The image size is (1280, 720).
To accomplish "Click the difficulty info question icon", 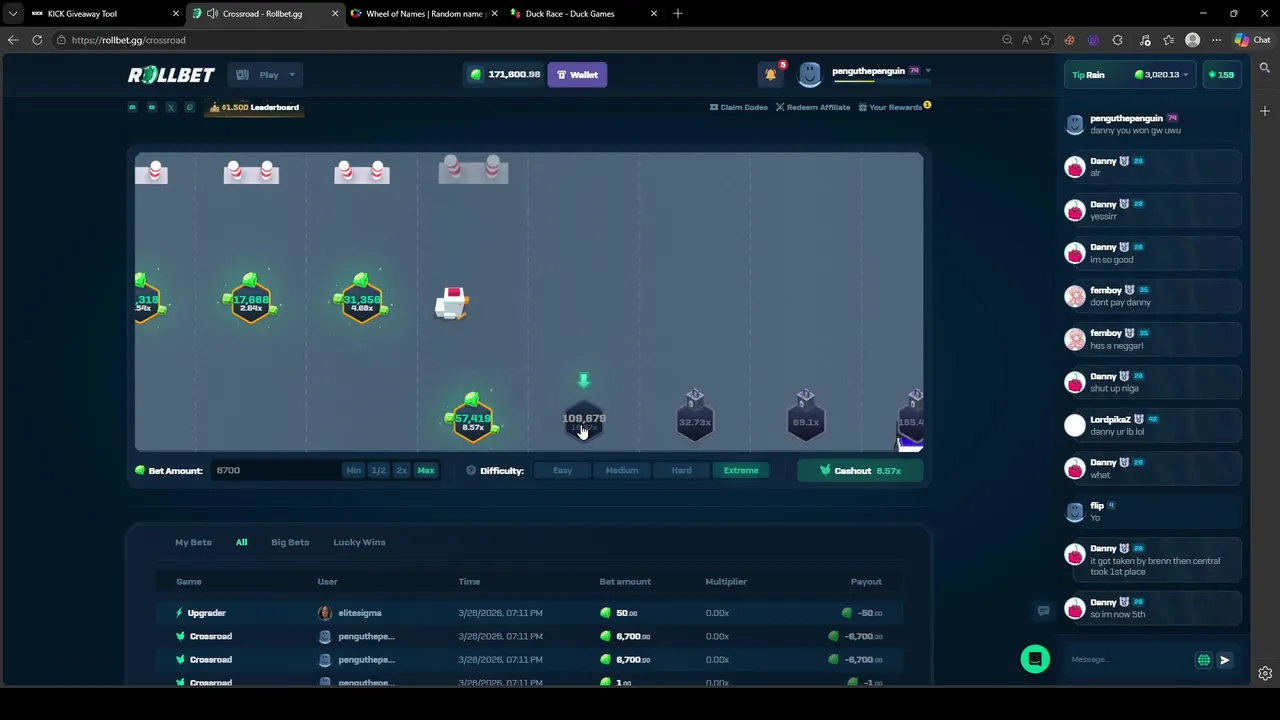I will pyautogui.click(x=471, y=471).
